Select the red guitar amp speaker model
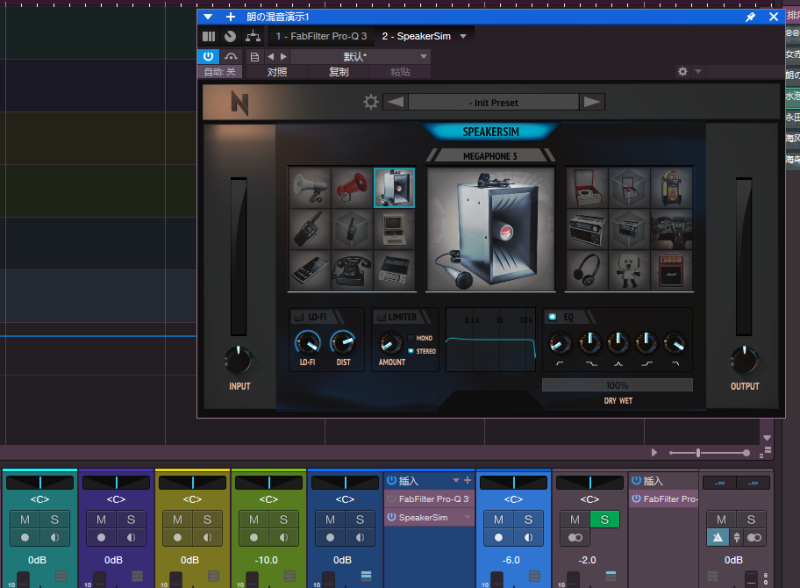The image size is (800, 588). click(670, 269)
